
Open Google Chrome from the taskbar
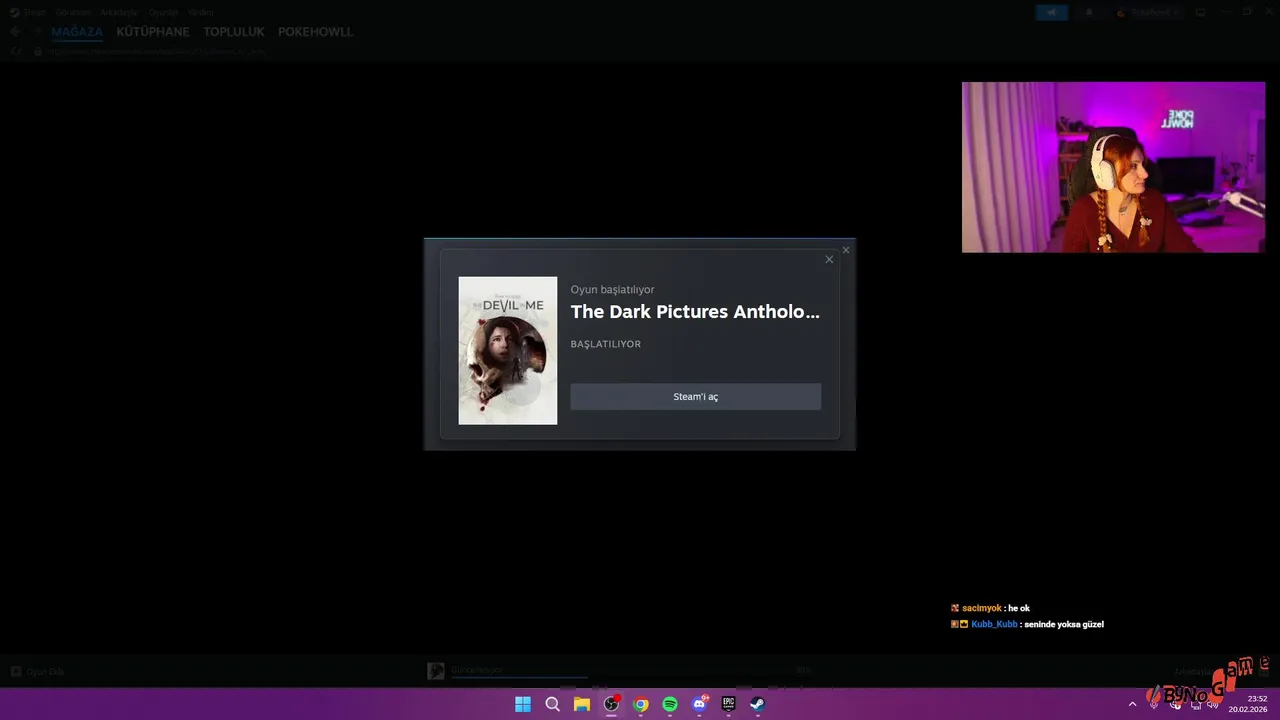(641, 704)
